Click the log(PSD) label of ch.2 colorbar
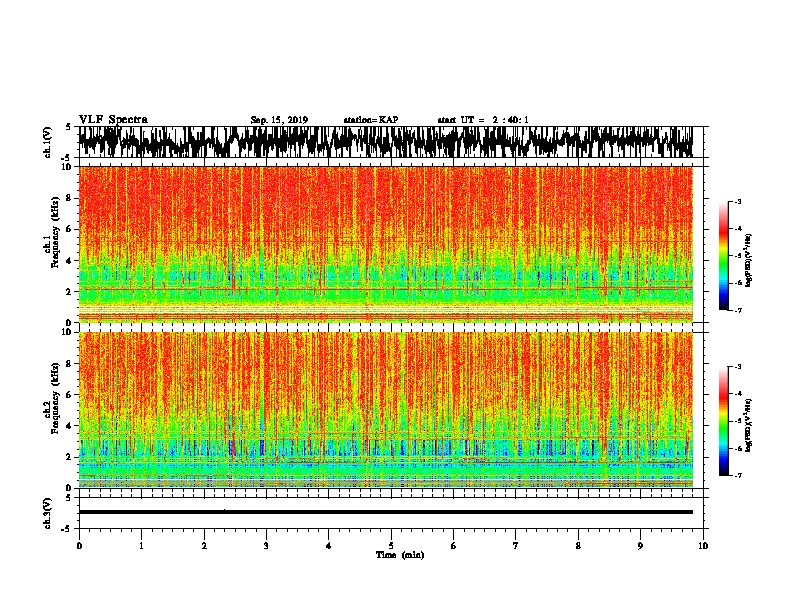The width and height of the screenshot is (792, 612). click(749, 425)
